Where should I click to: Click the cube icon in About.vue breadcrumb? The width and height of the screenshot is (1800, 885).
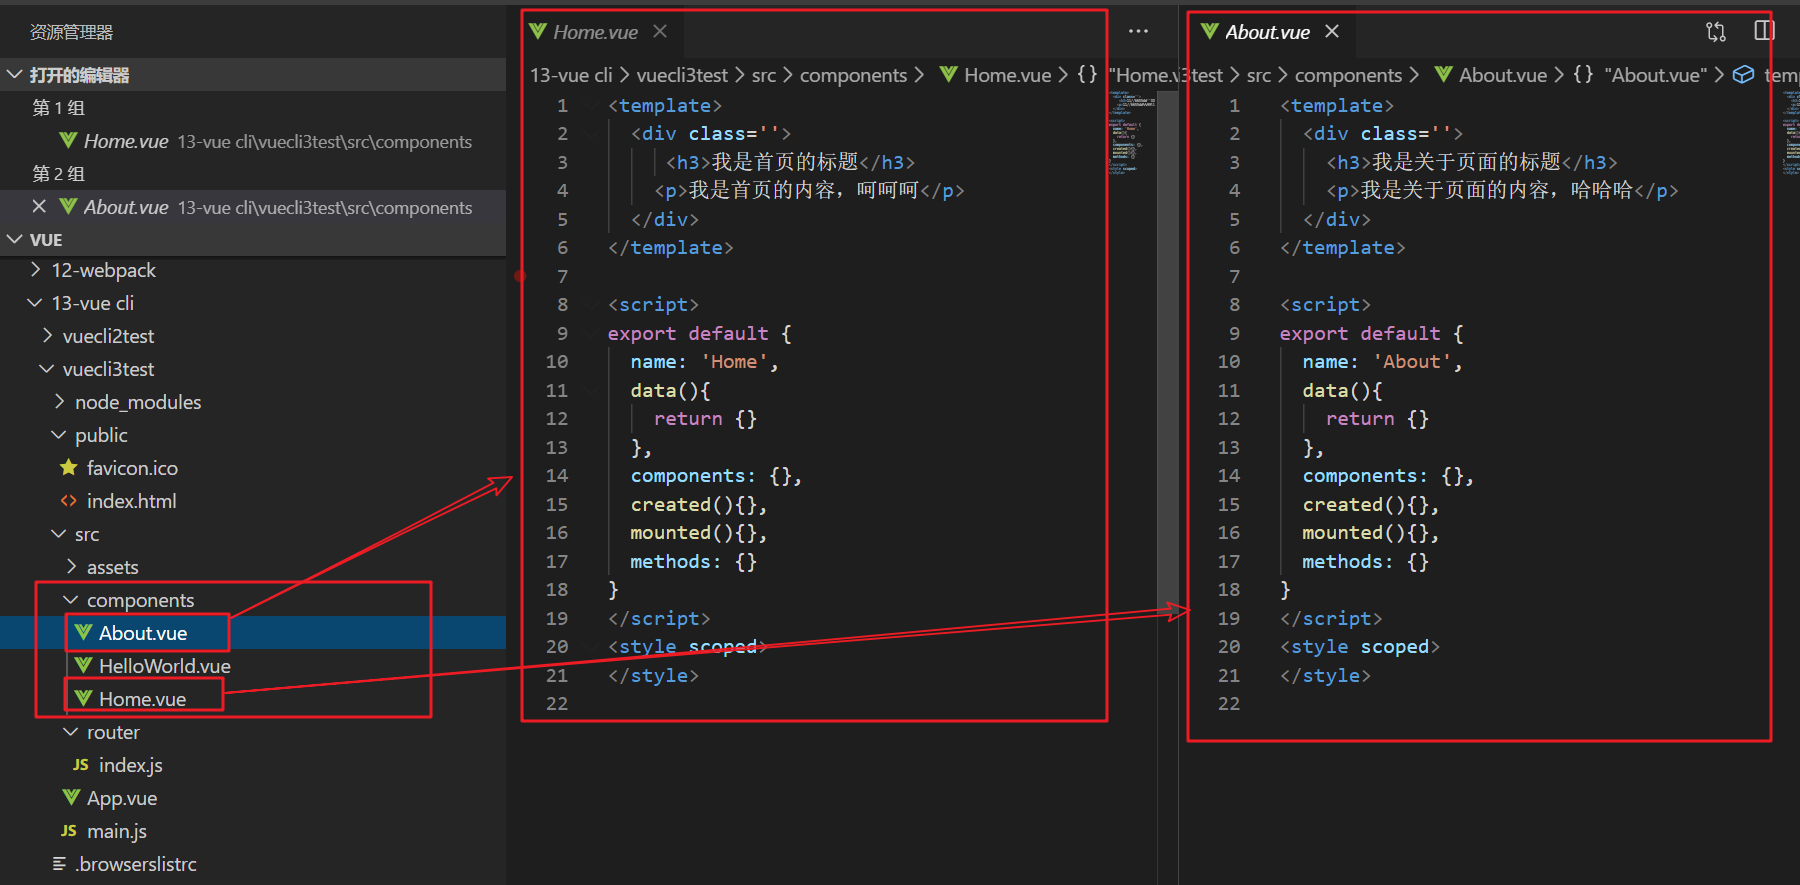point(1743,75)
